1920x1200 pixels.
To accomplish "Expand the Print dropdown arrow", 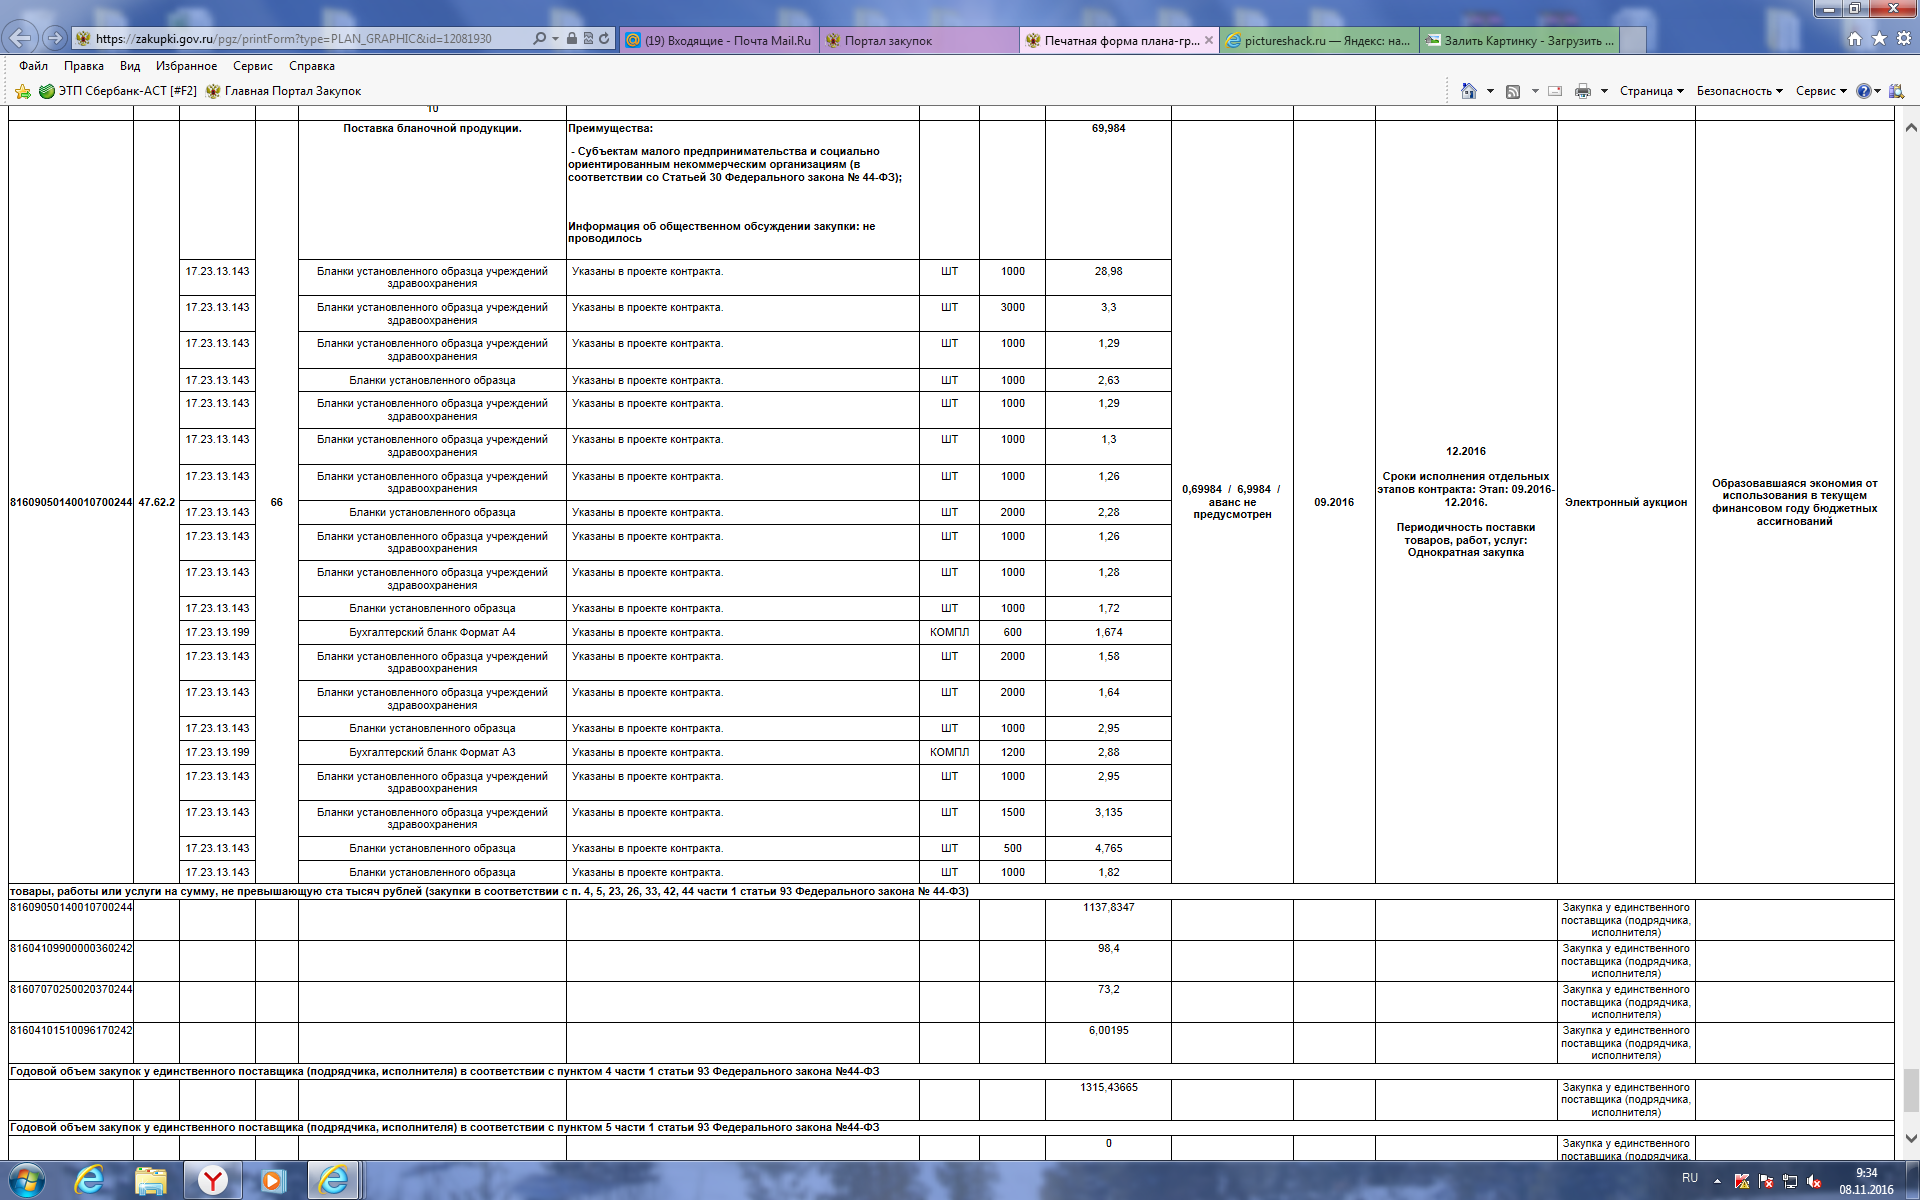I will tap(1604, 91).
